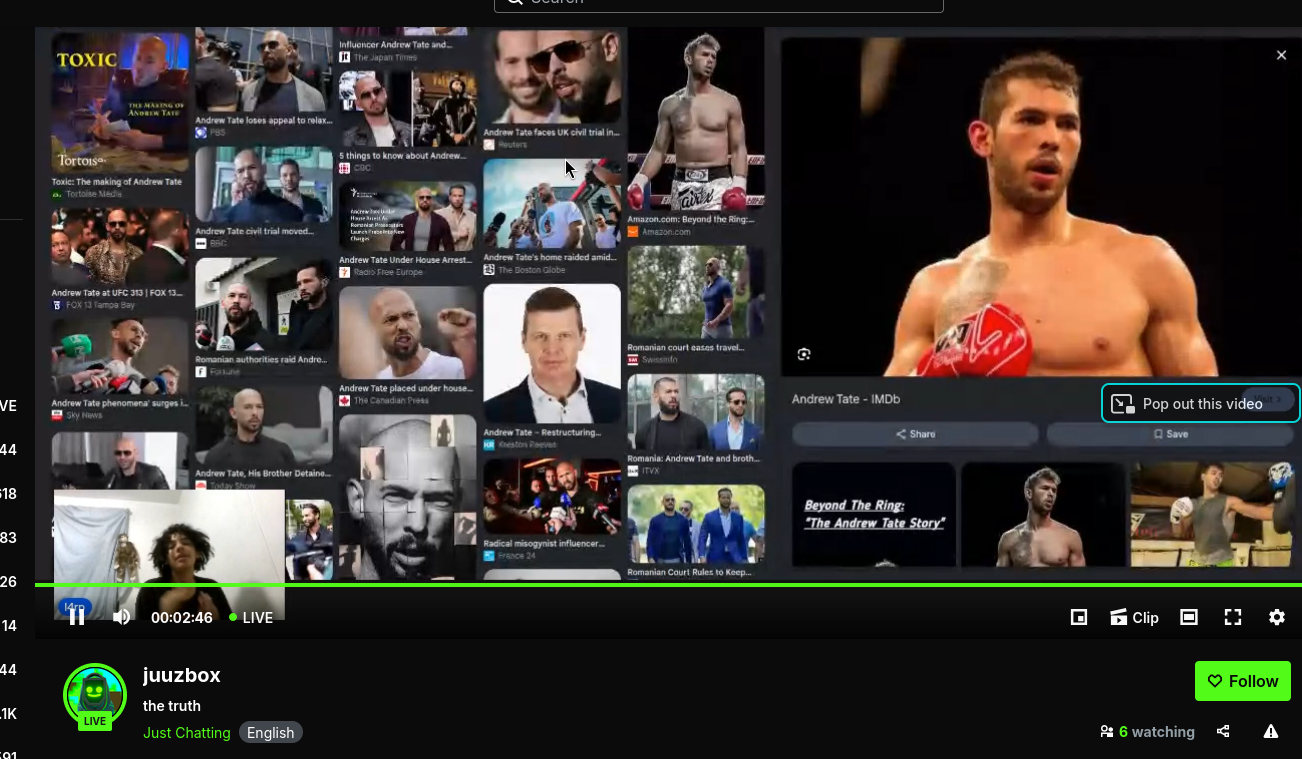
Task: Open the "Toxic: The making of Andrew Tate" result
Action: [120, 105]
